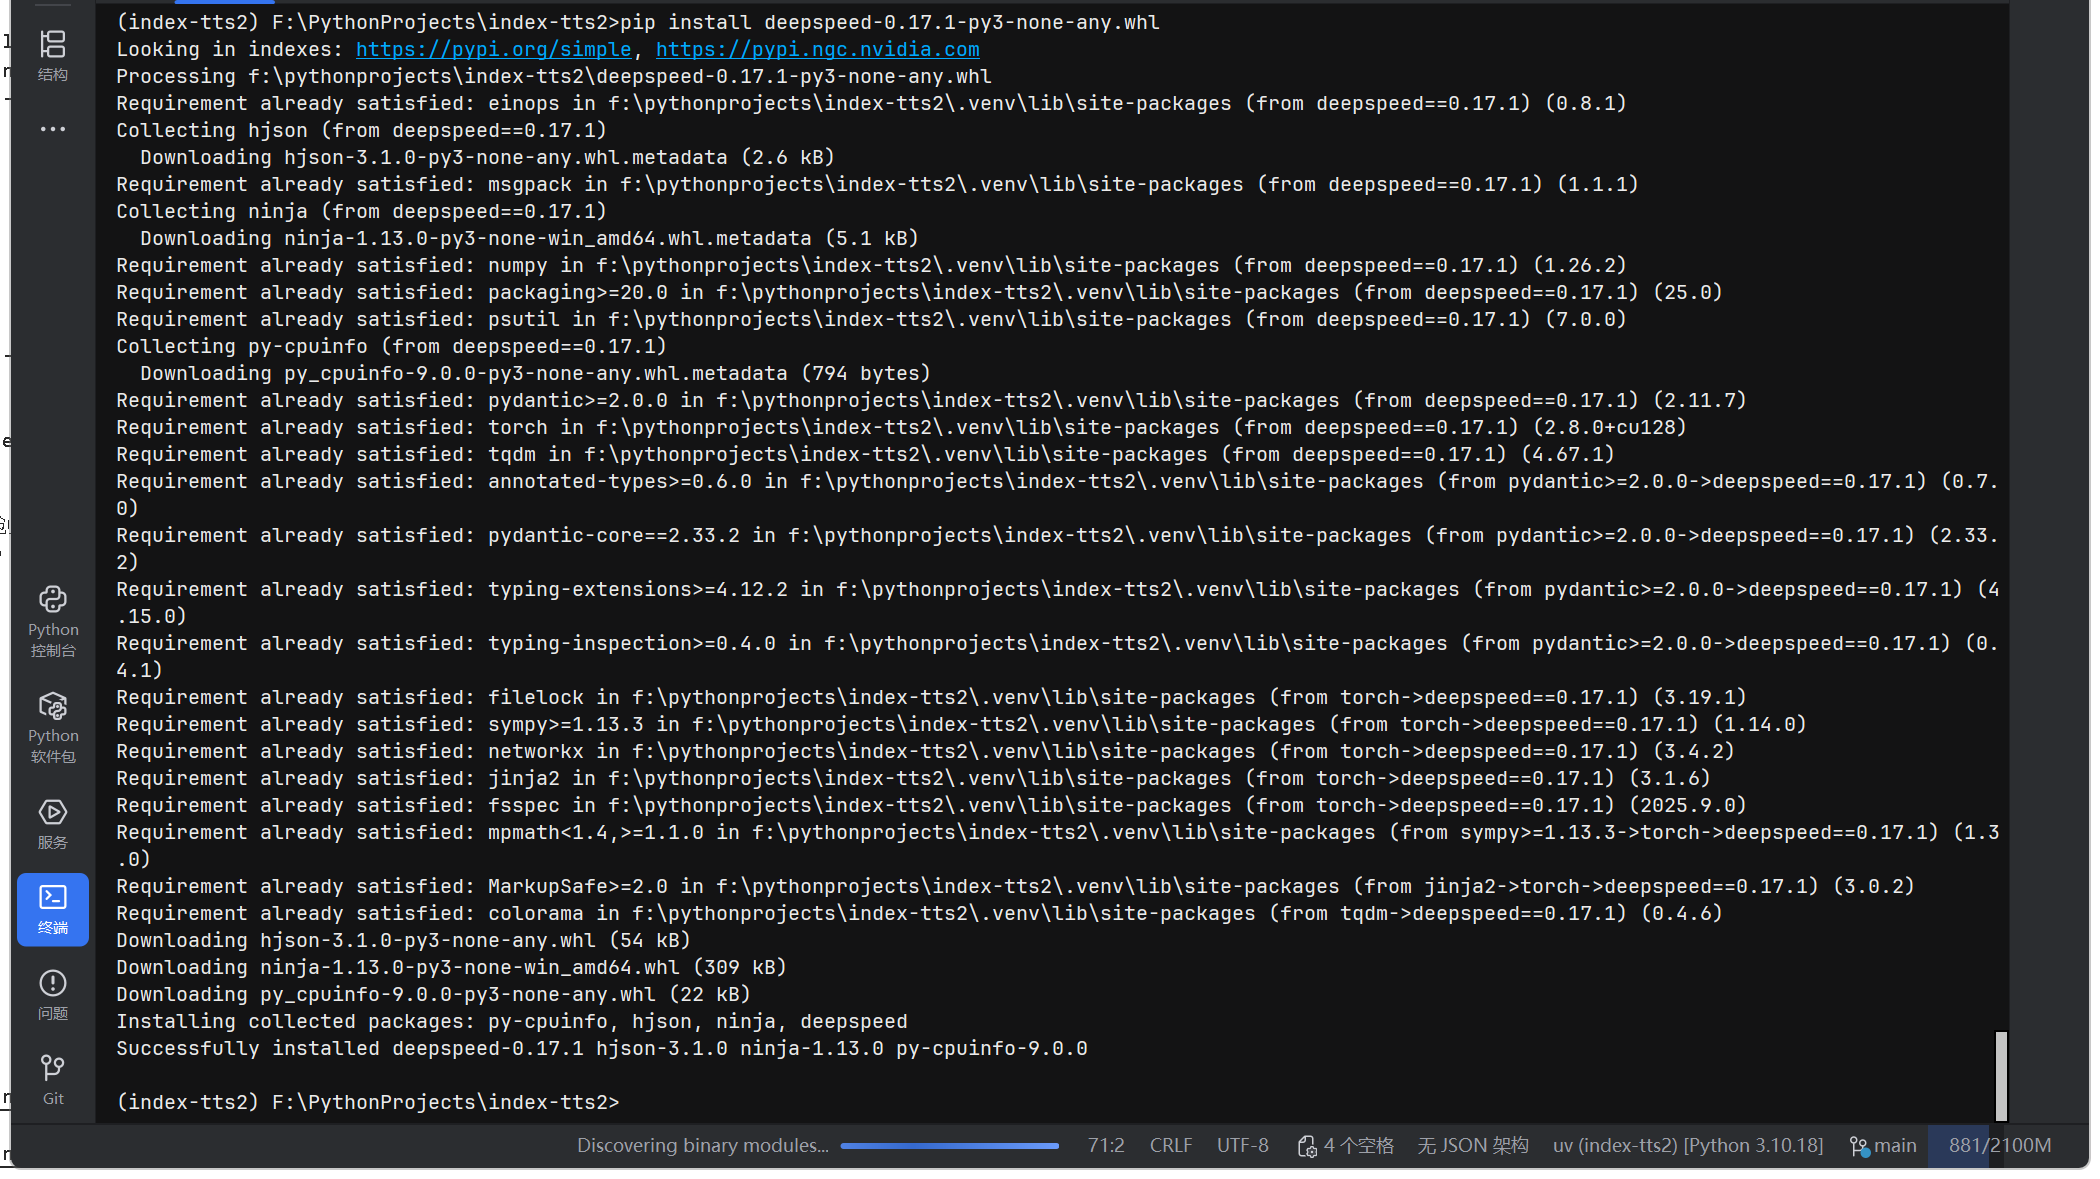The width and height of the screenshot is (2100, 1179).
Task: Open the Python console (控制台) panel
Action: [x=53, y=622]
